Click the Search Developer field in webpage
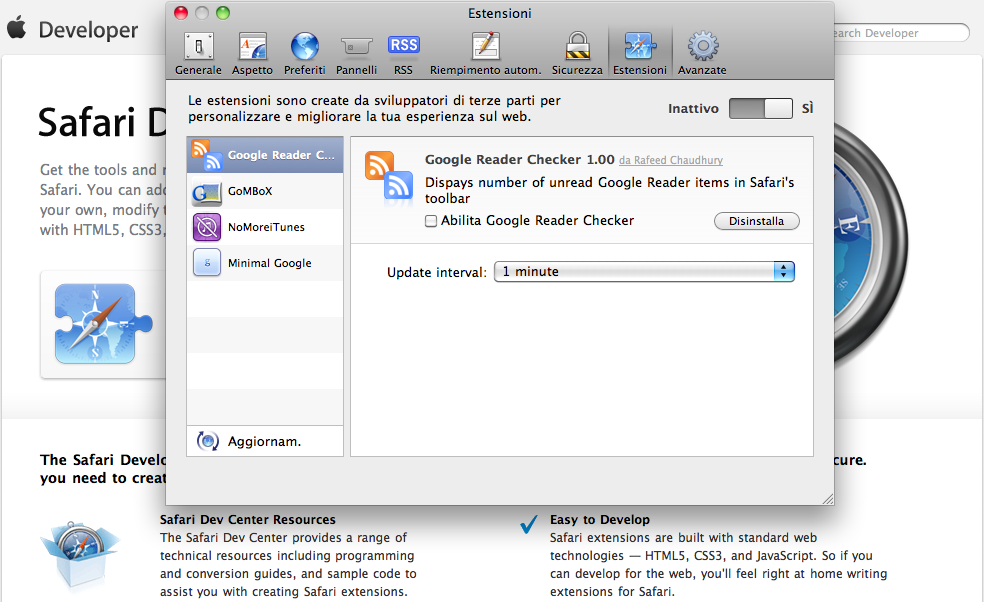 point(902,33)
